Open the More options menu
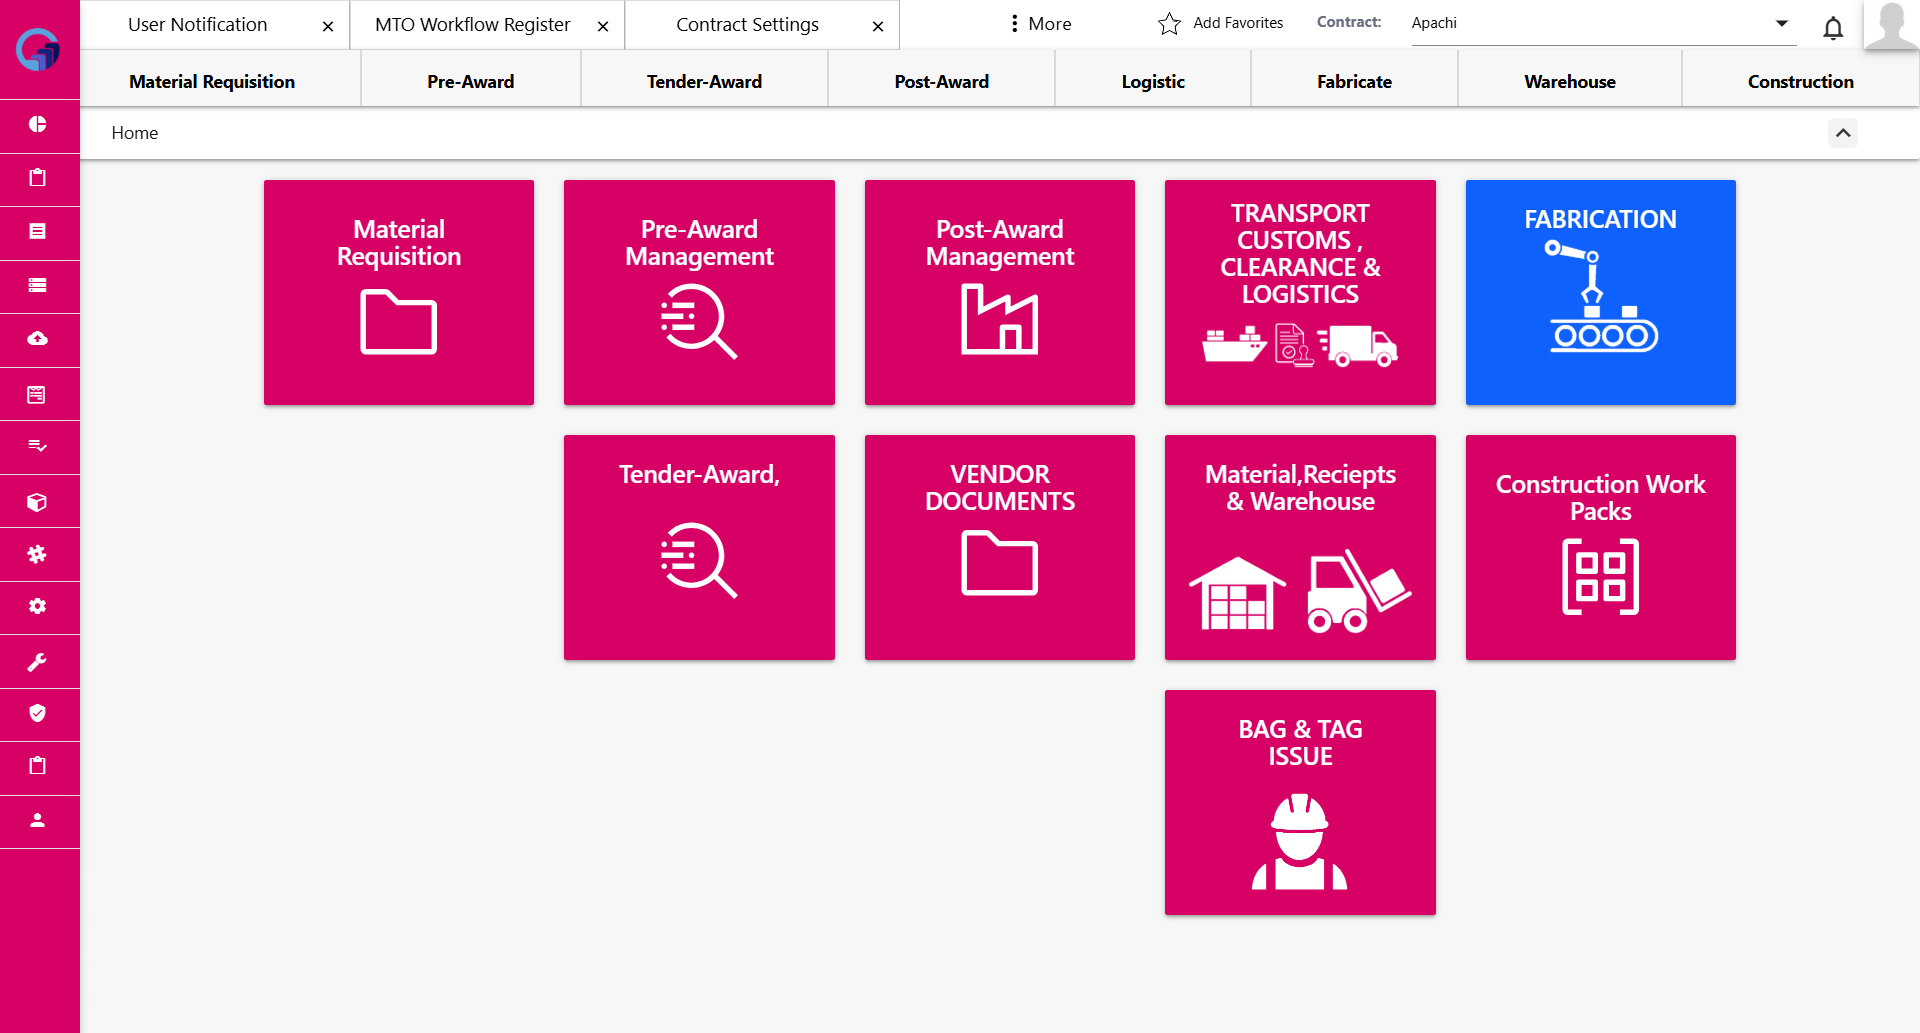Image resolution: width=1920 pixels, height=1033 pixels. pos(1040,24)
